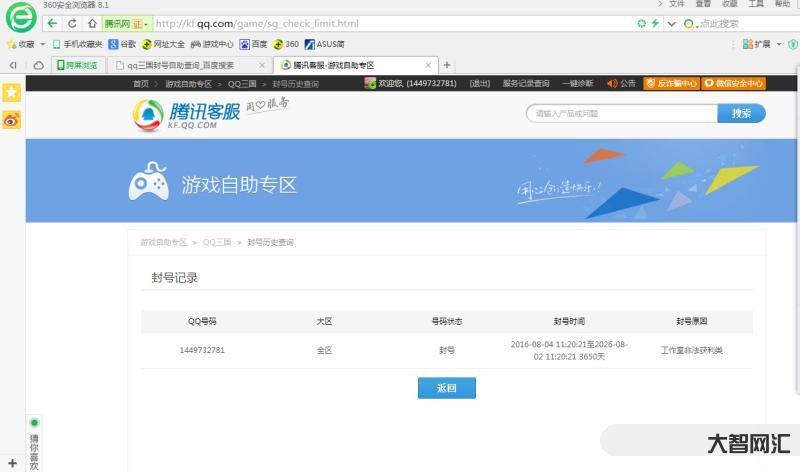Click the home icon in browser toolbar
The width and height of the screenshot is (800, 472).
(x=92, y=23)
